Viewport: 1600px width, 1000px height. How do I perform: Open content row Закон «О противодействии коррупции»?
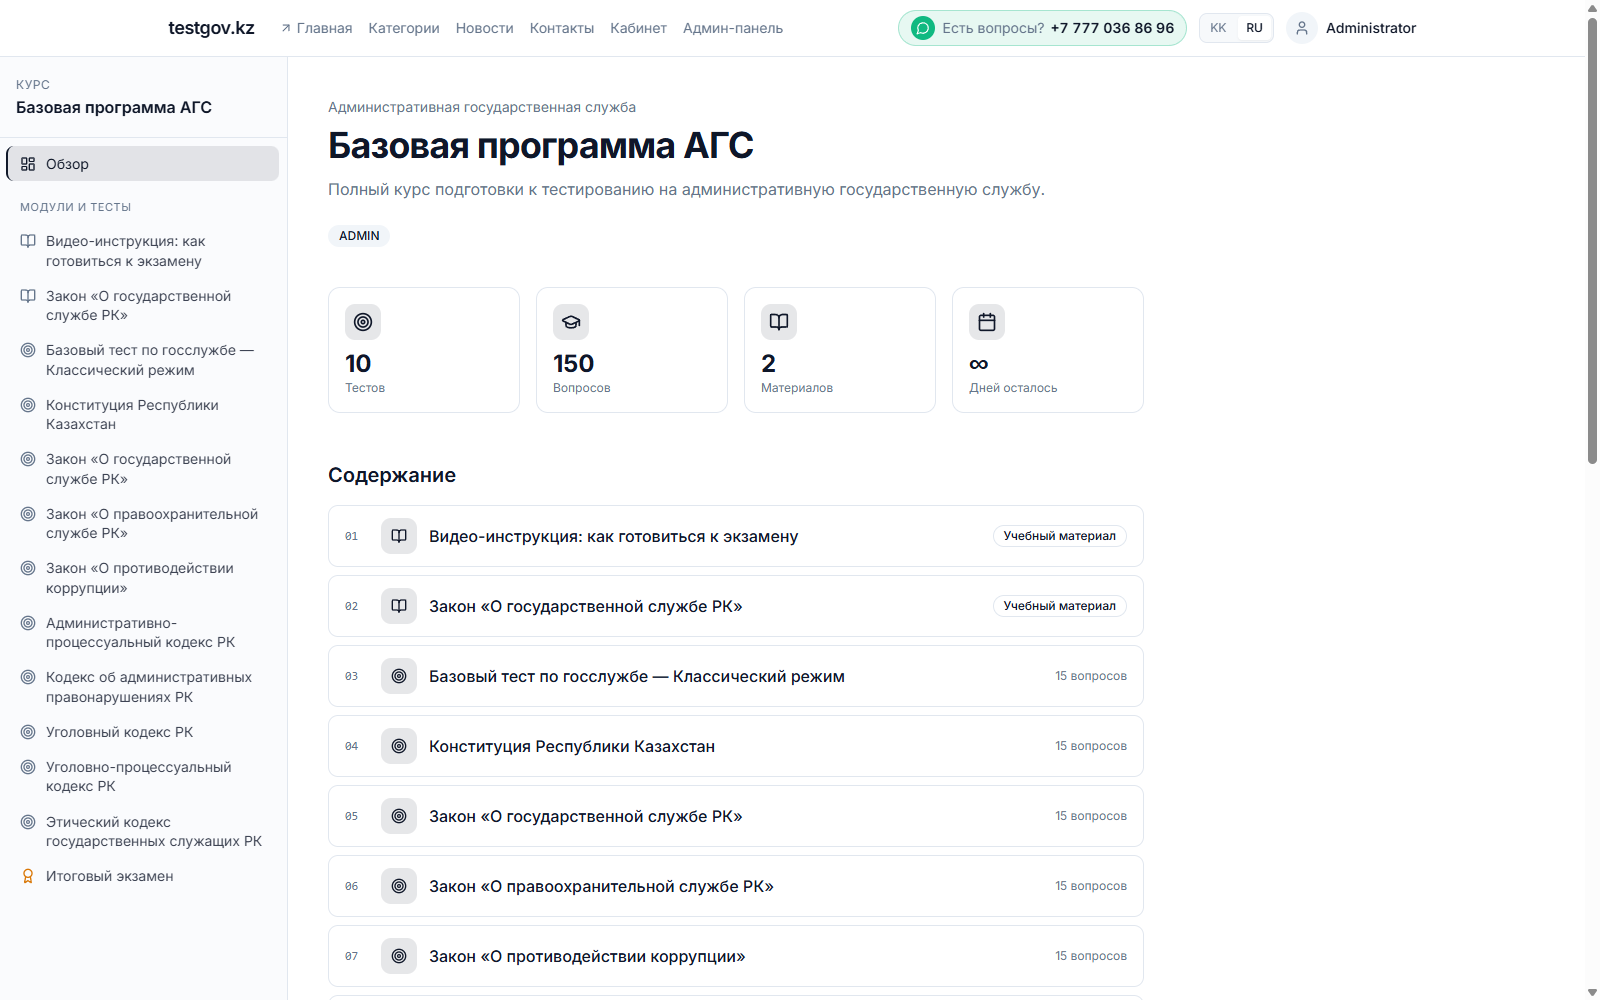(x=736, y=956)
